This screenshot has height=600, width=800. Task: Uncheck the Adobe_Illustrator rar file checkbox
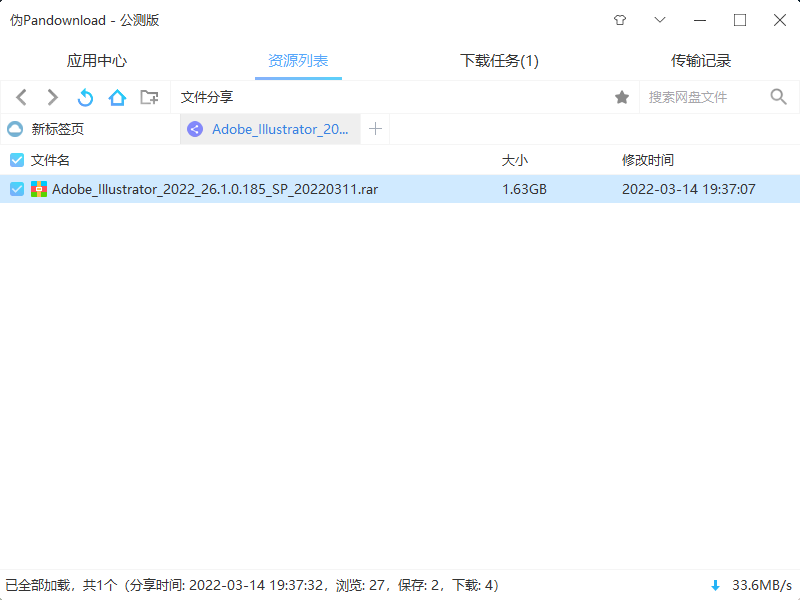17,189
